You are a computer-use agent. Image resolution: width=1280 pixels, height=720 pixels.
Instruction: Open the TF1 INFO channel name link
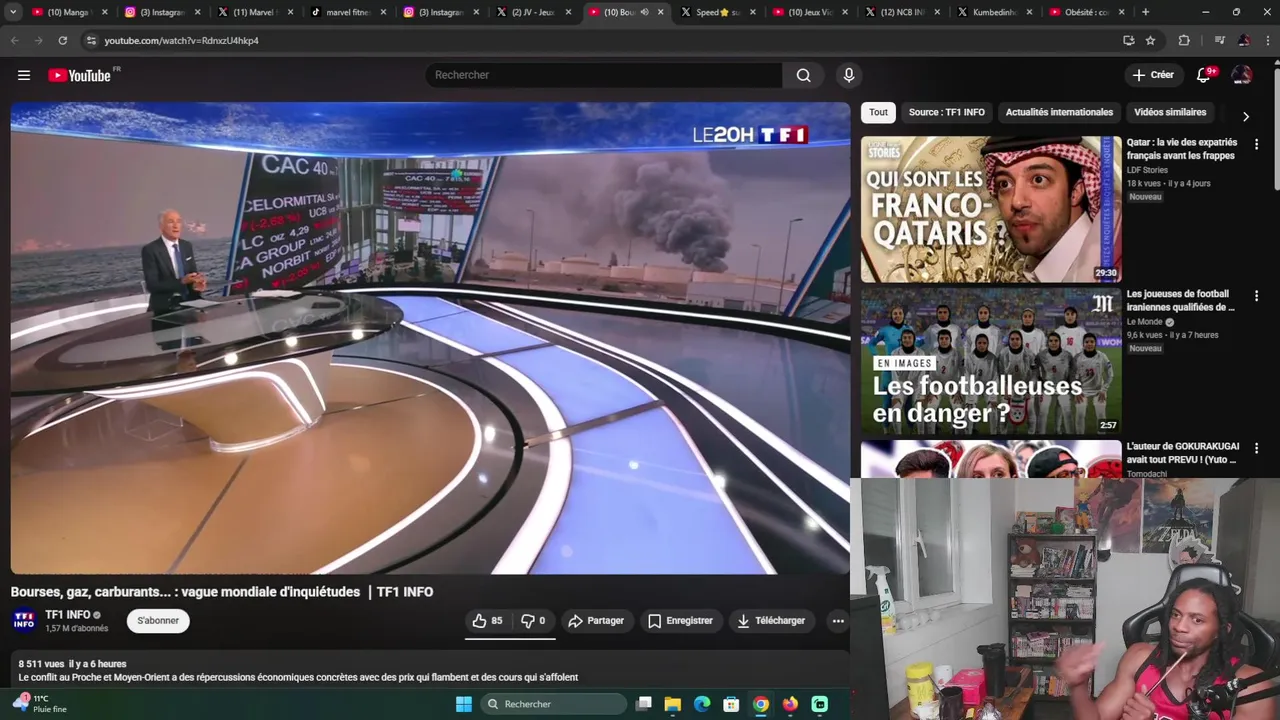[x=67, y=615]
